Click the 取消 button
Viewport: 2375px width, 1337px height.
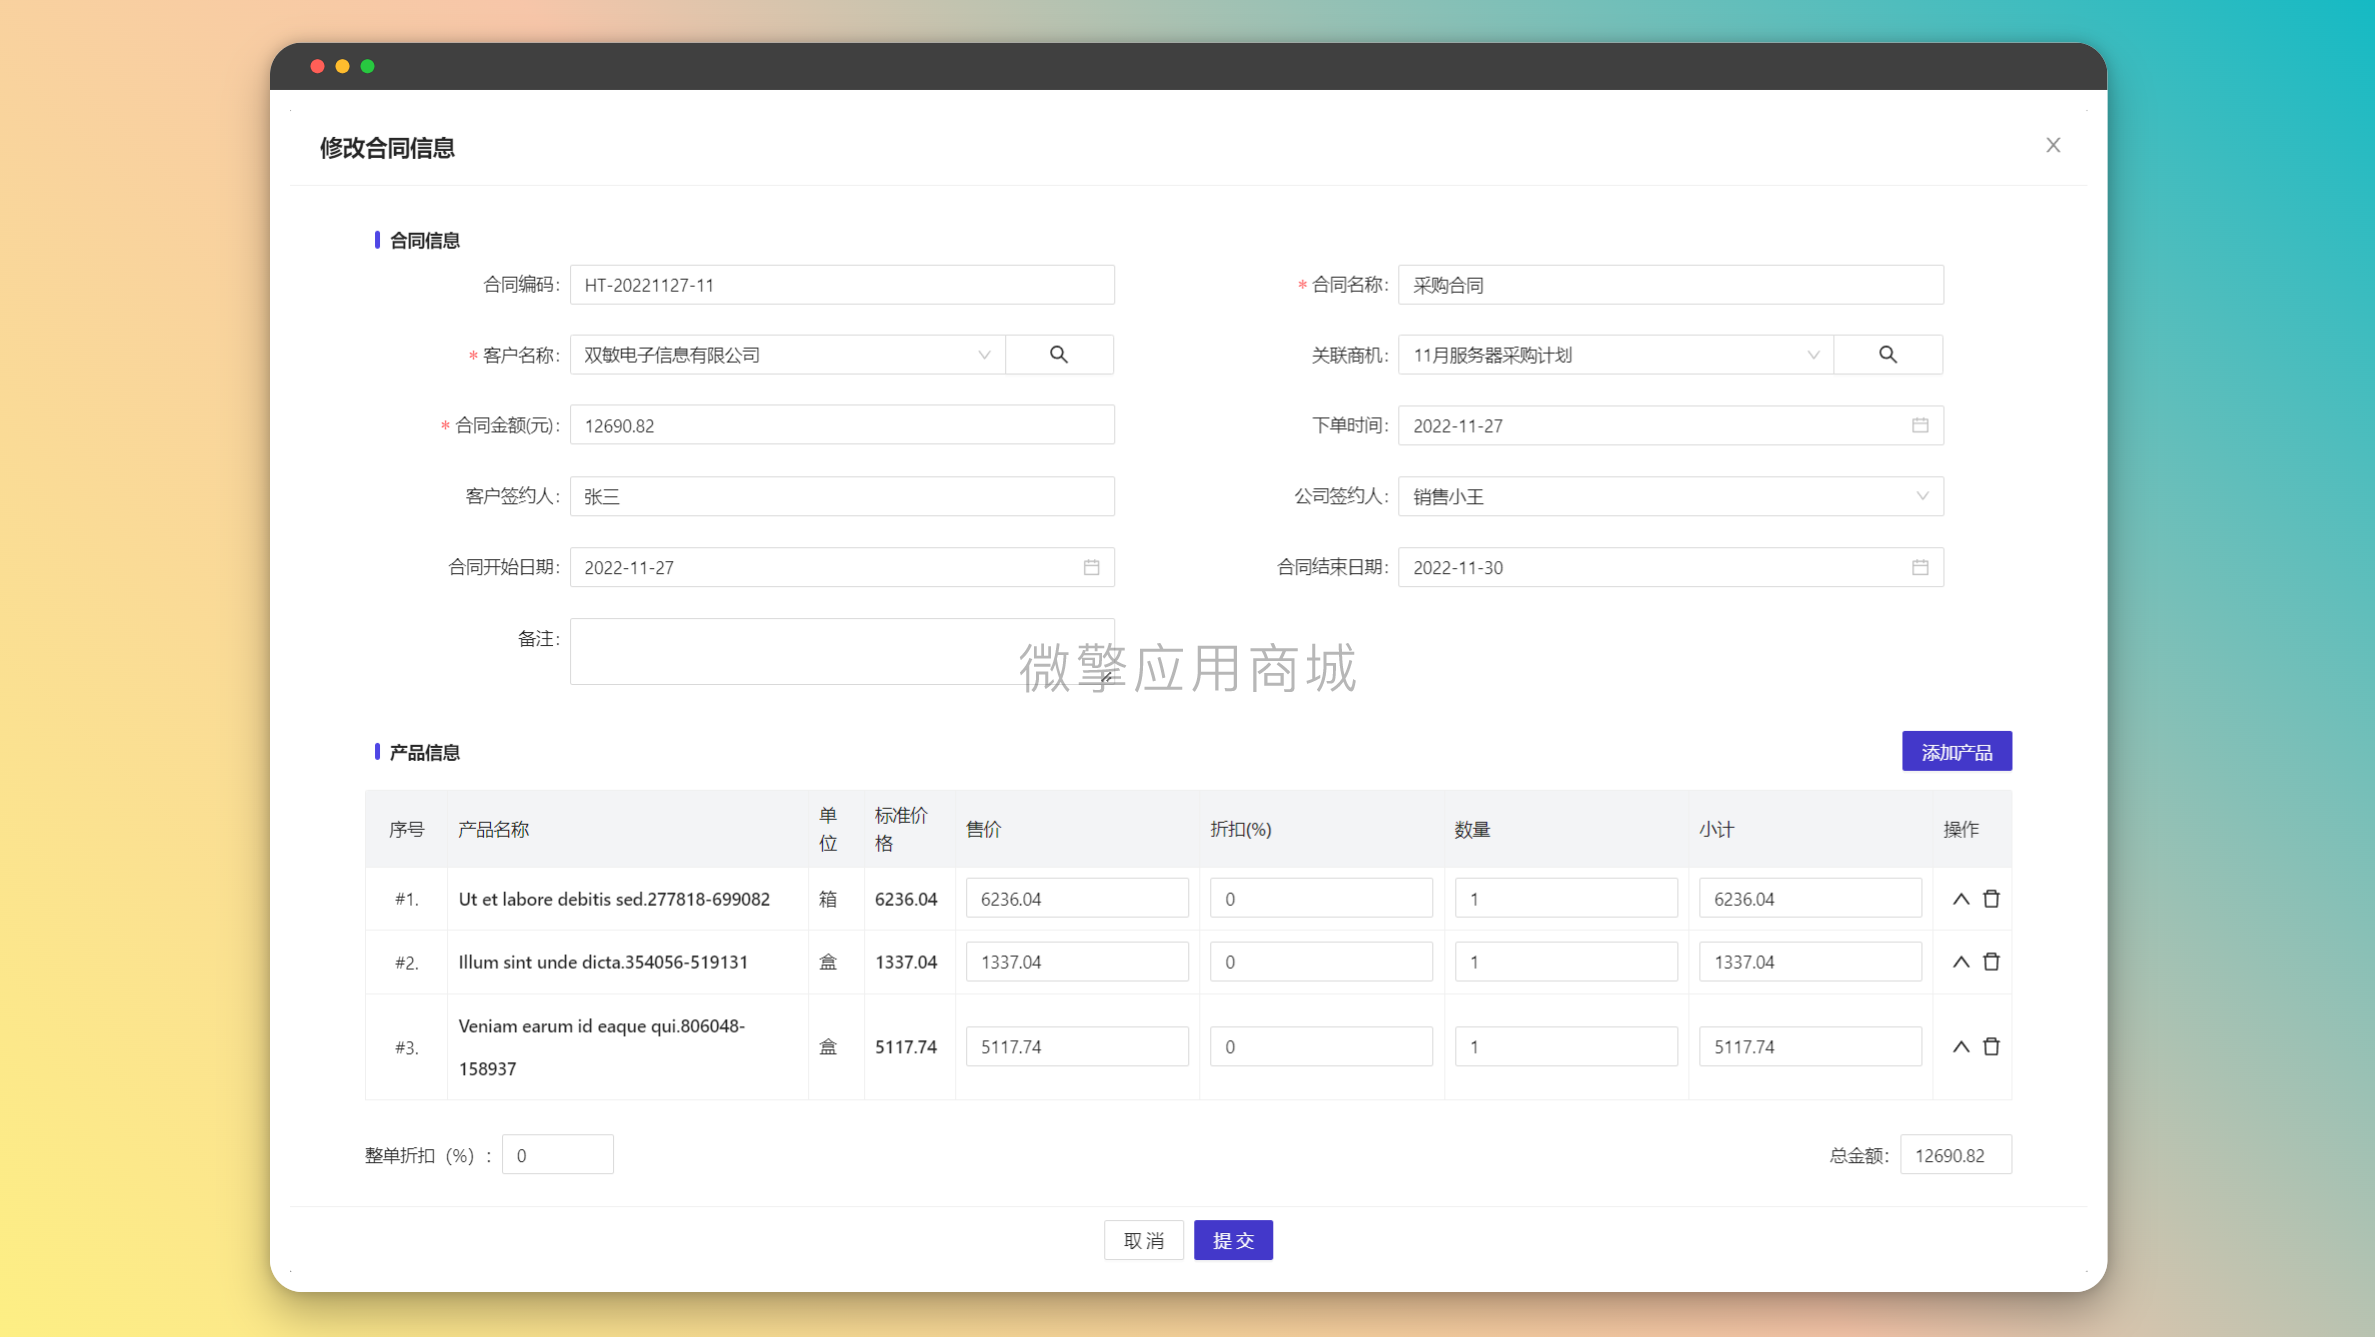click(1143, 1240)
